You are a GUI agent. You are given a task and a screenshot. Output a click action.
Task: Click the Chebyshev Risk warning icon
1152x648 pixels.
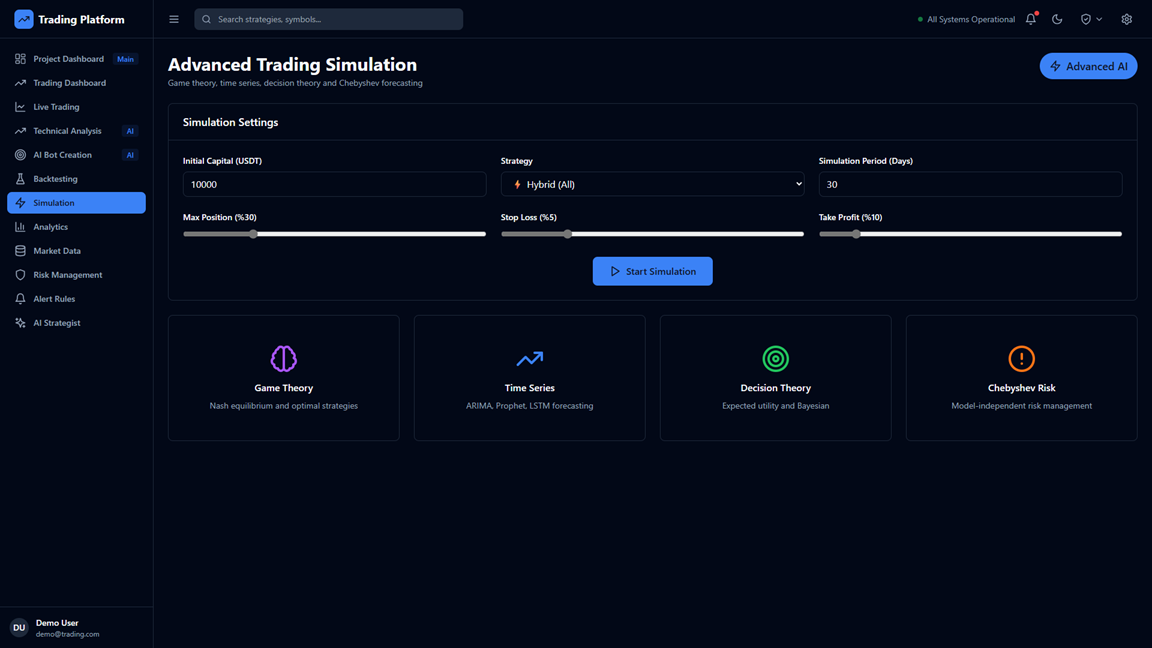point(1021,358)
